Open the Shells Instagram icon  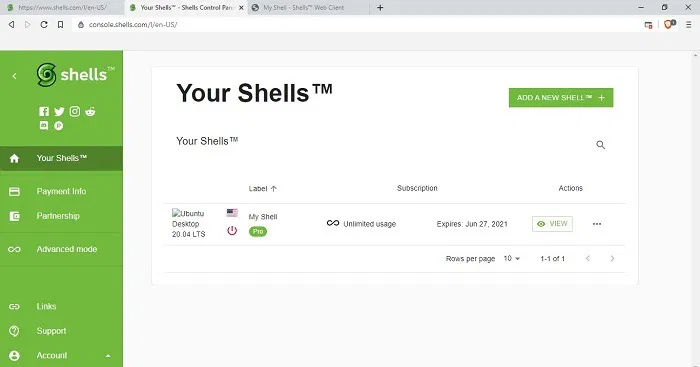click(75, 112)
